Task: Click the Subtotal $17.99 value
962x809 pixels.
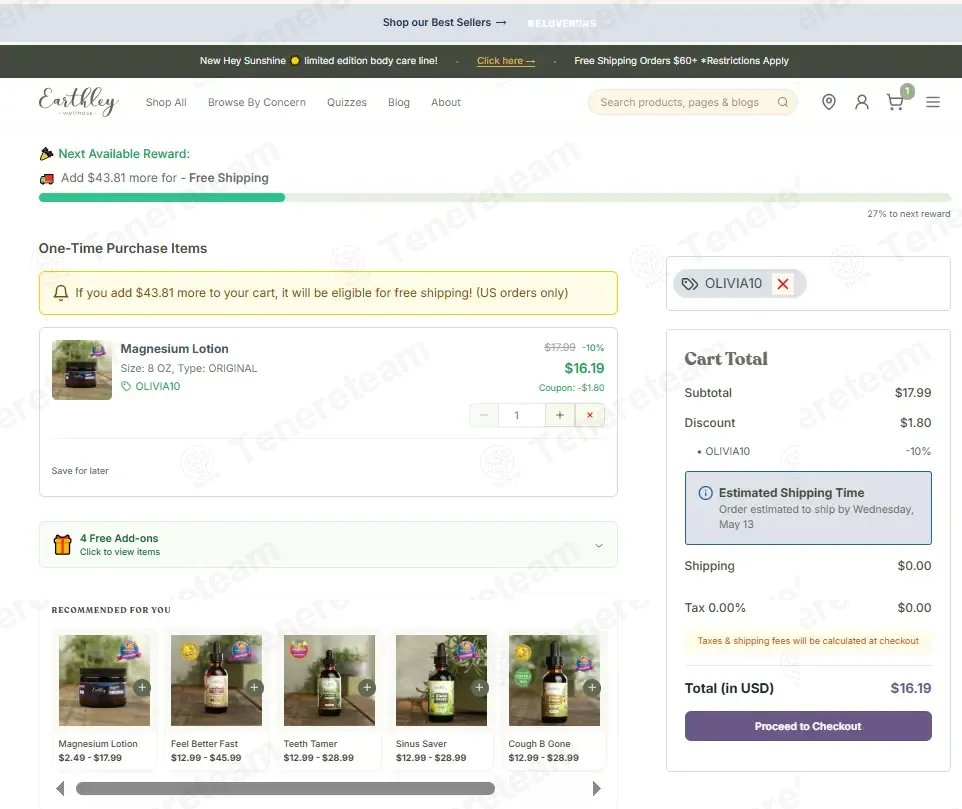Action: pos(913,393)
